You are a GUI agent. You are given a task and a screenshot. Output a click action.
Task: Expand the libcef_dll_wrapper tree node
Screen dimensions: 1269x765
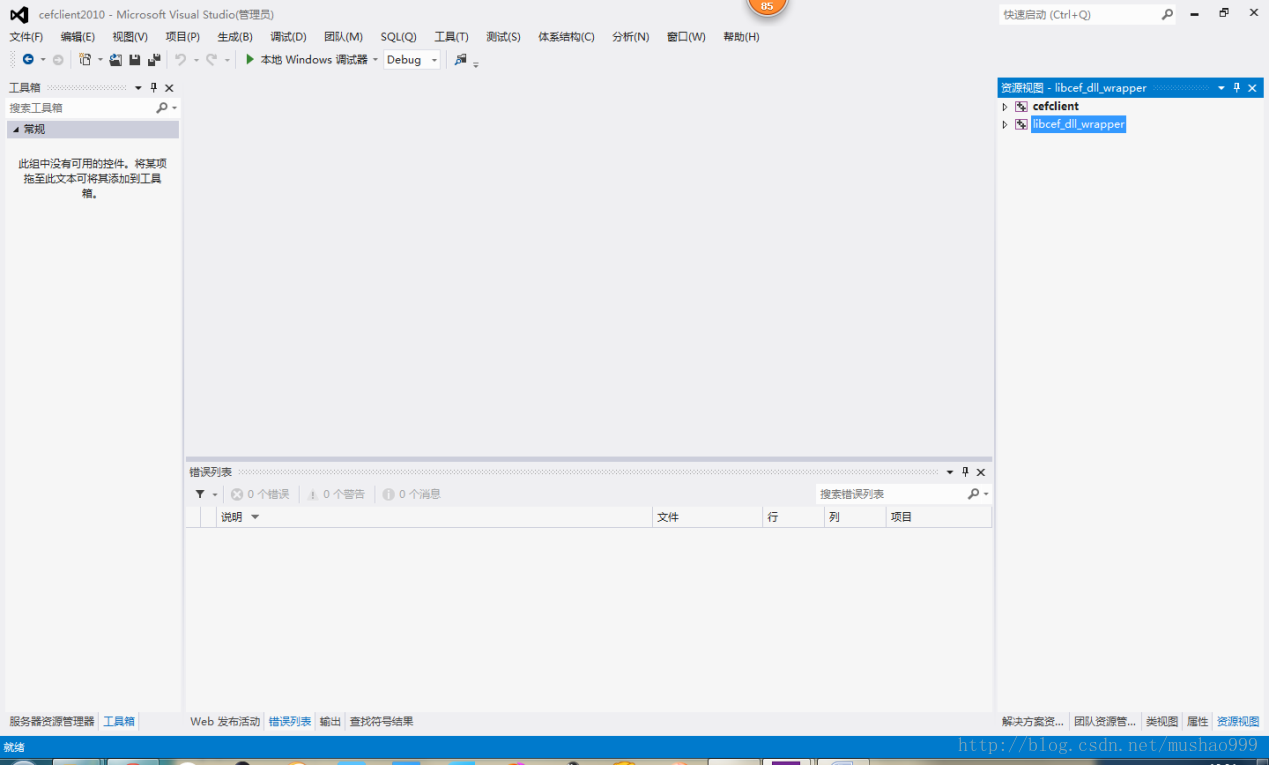click(1005, 124)
